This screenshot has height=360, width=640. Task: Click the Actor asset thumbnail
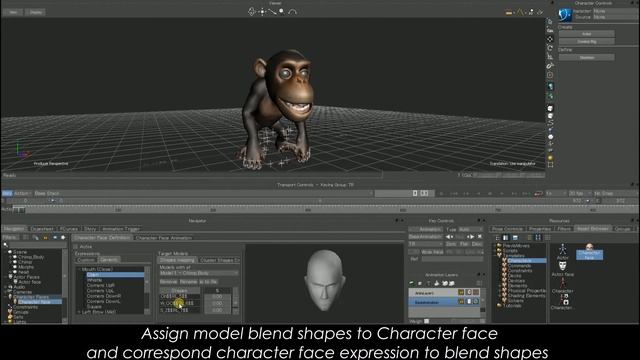coord(562,251)
